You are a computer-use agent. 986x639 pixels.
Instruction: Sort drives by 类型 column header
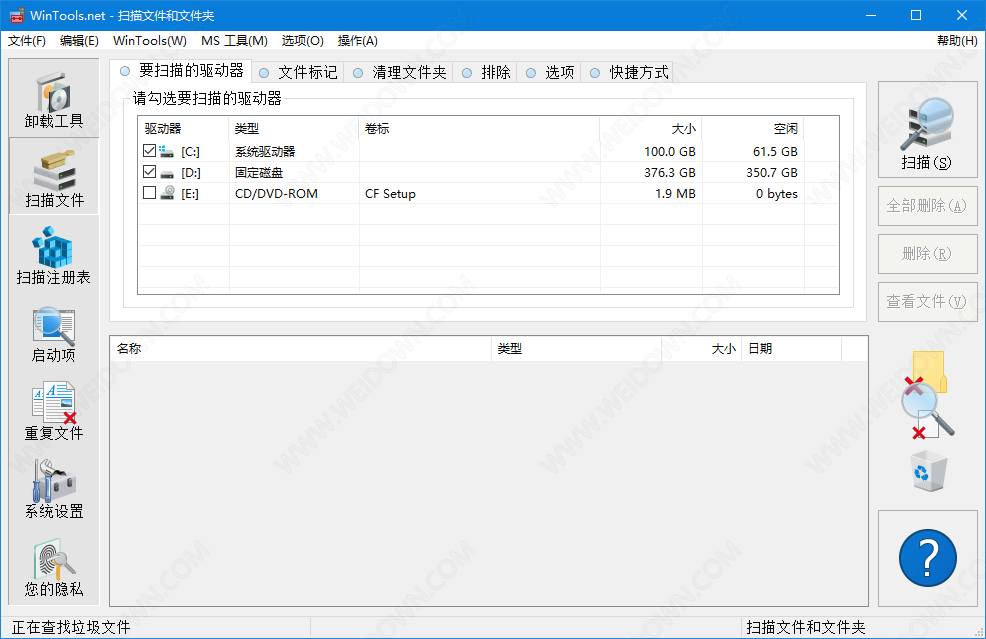[294, 128]
